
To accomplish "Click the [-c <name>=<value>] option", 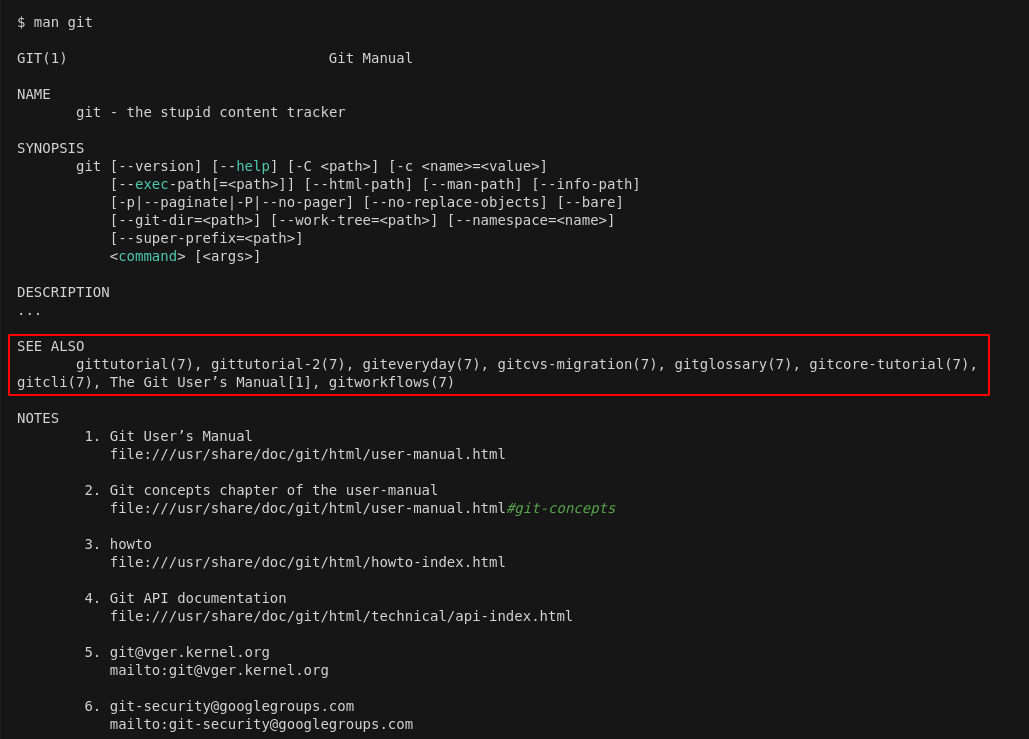I will tap(468, 166).
